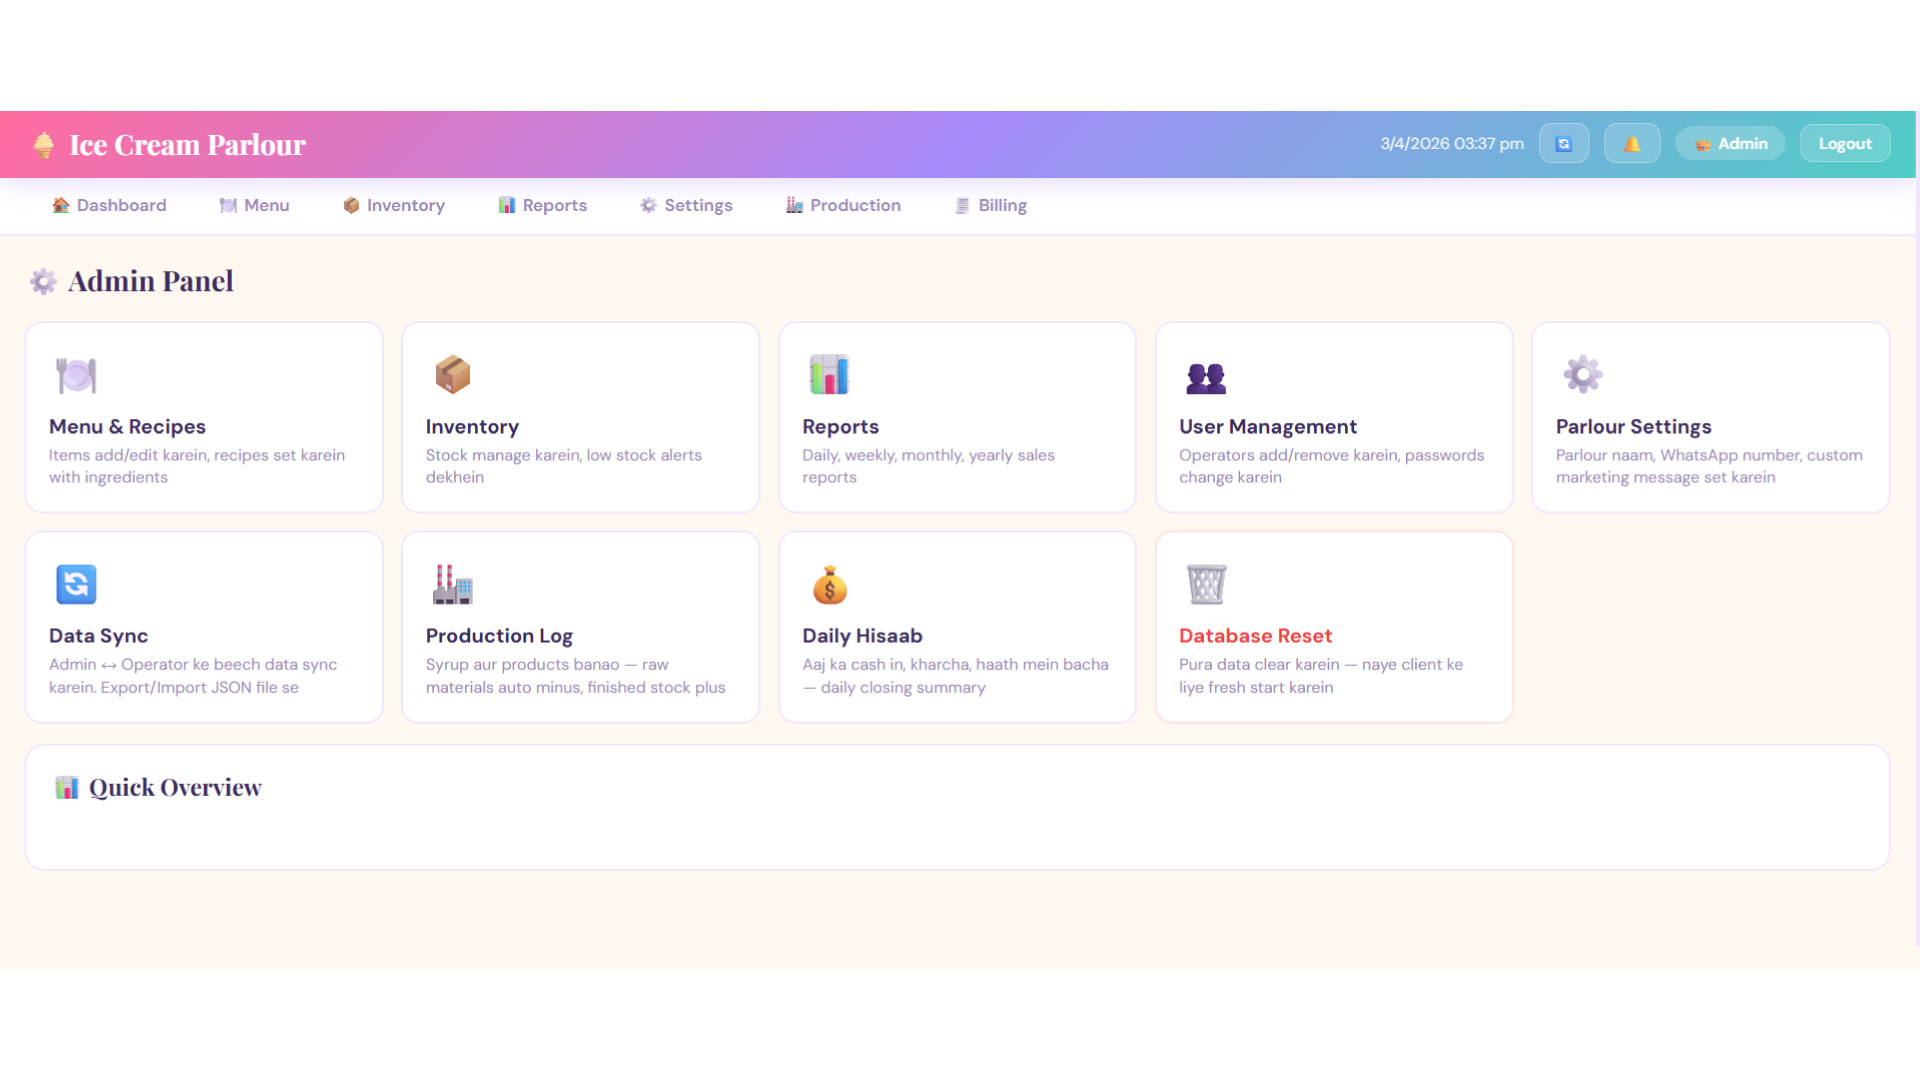Open Daily Hisaab money bag icon

click(829, 586)
